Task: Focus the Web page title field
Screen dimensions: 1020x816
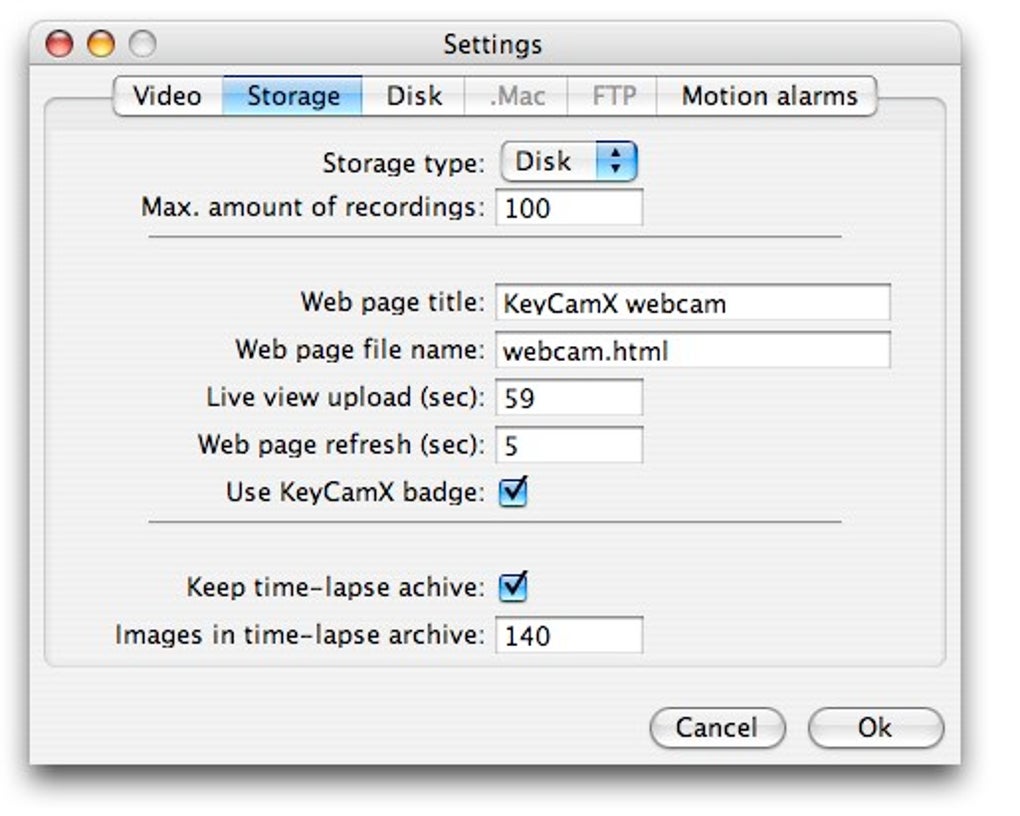Action: coord(692,303)
